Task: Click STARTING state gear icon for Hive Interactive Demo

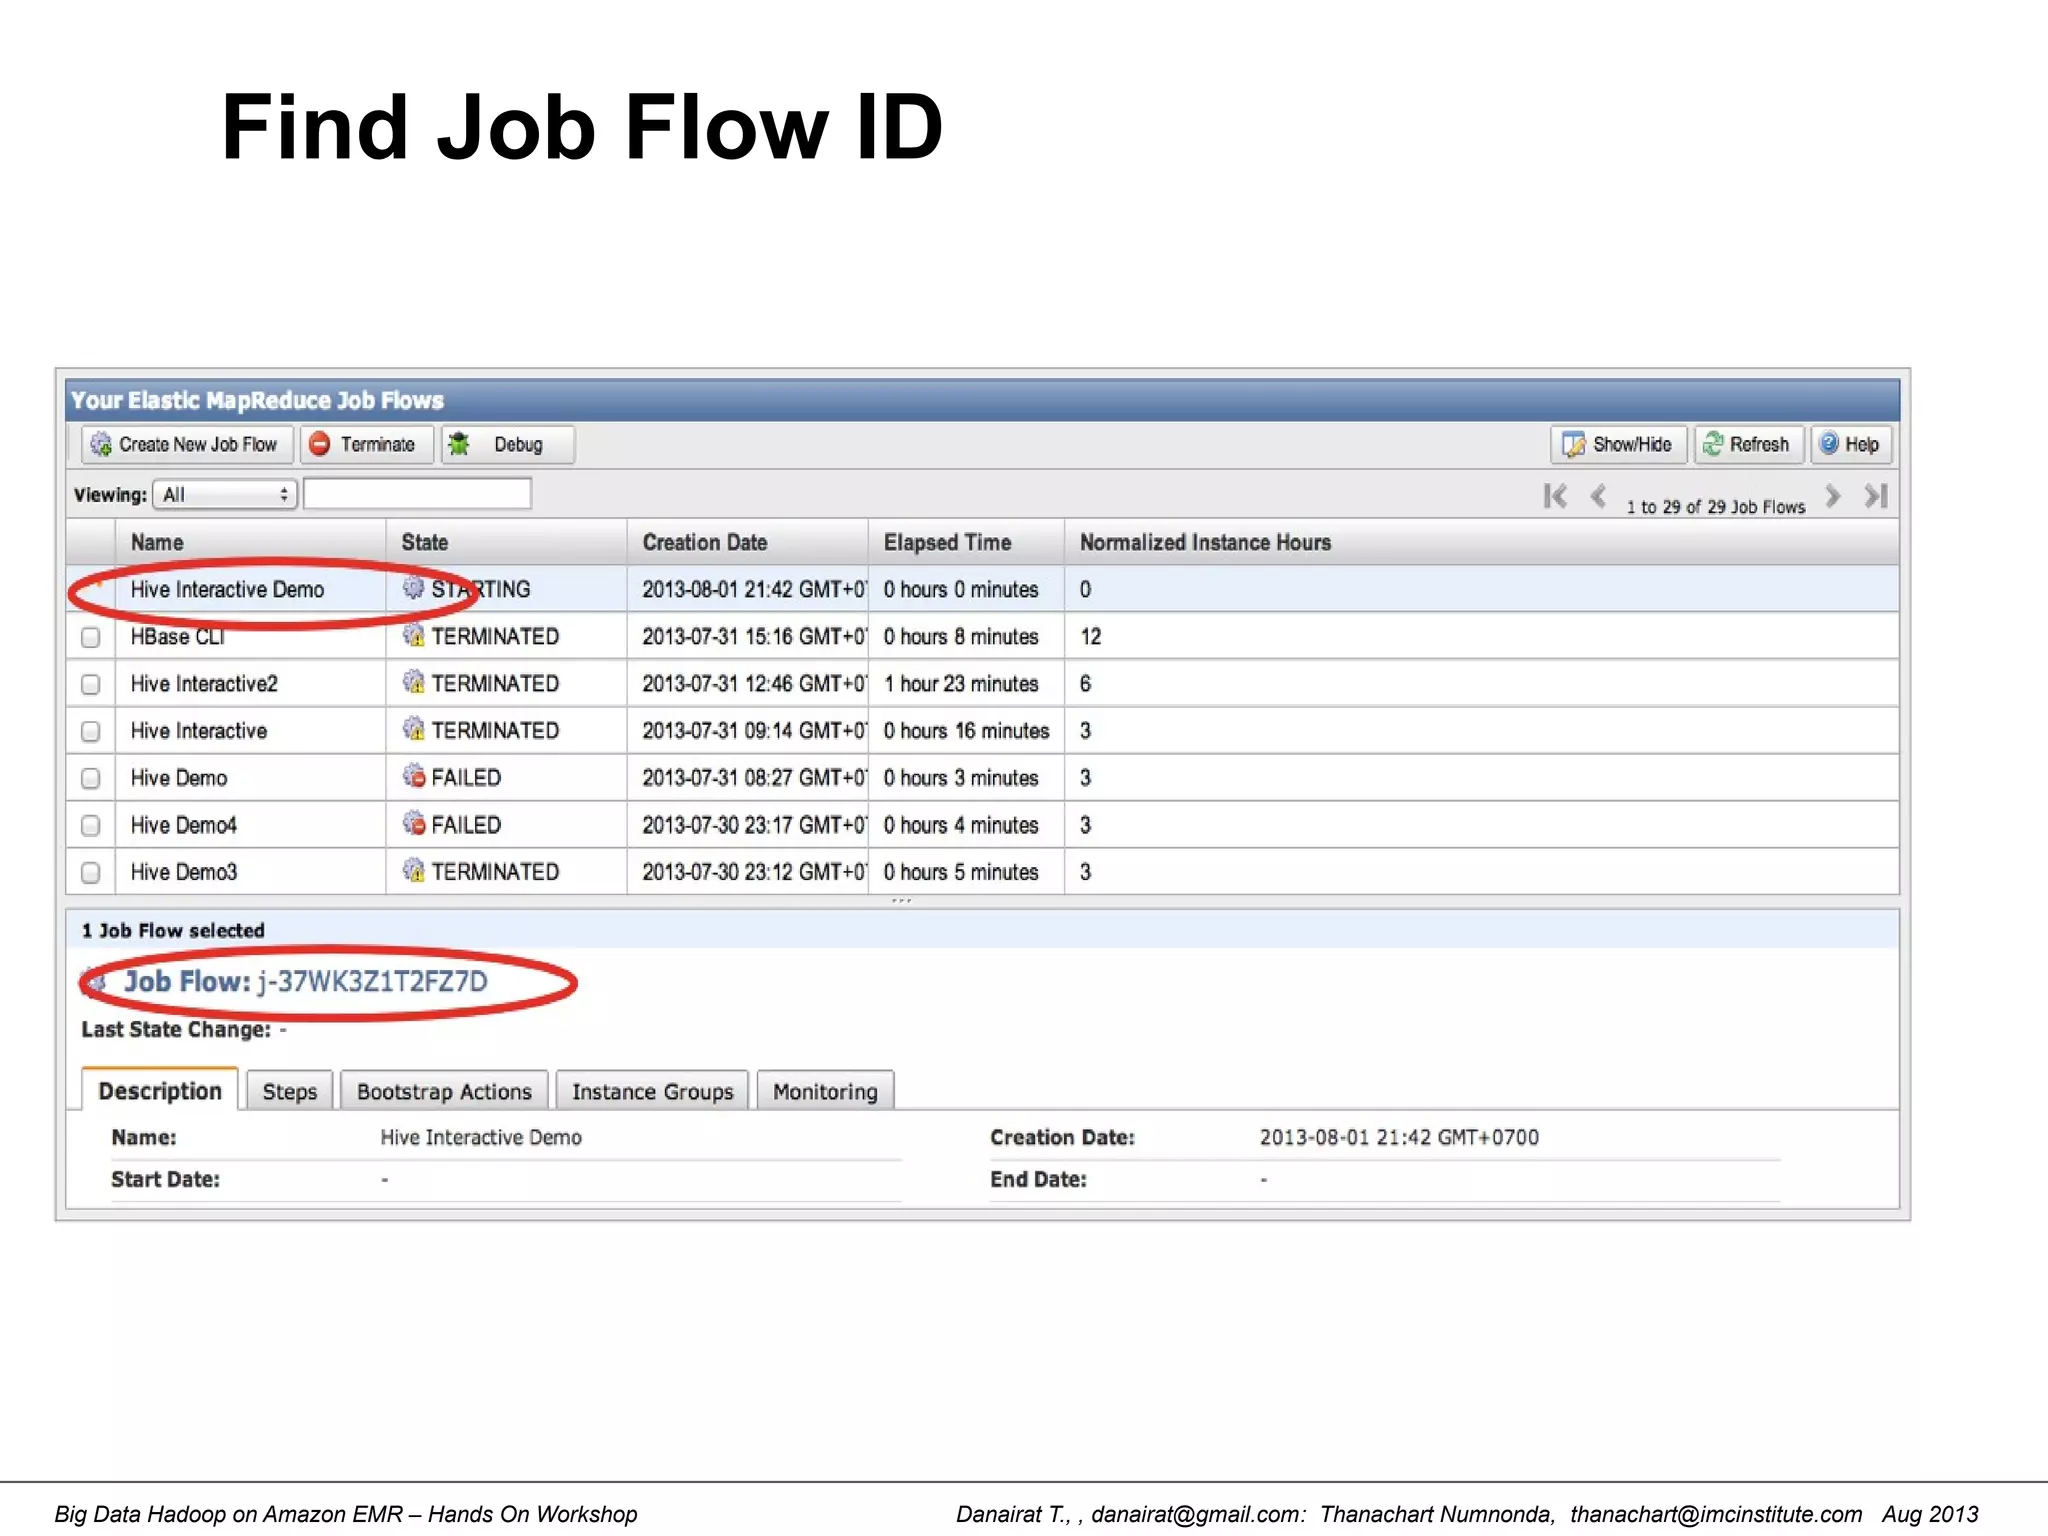Action: click(413, 588)
